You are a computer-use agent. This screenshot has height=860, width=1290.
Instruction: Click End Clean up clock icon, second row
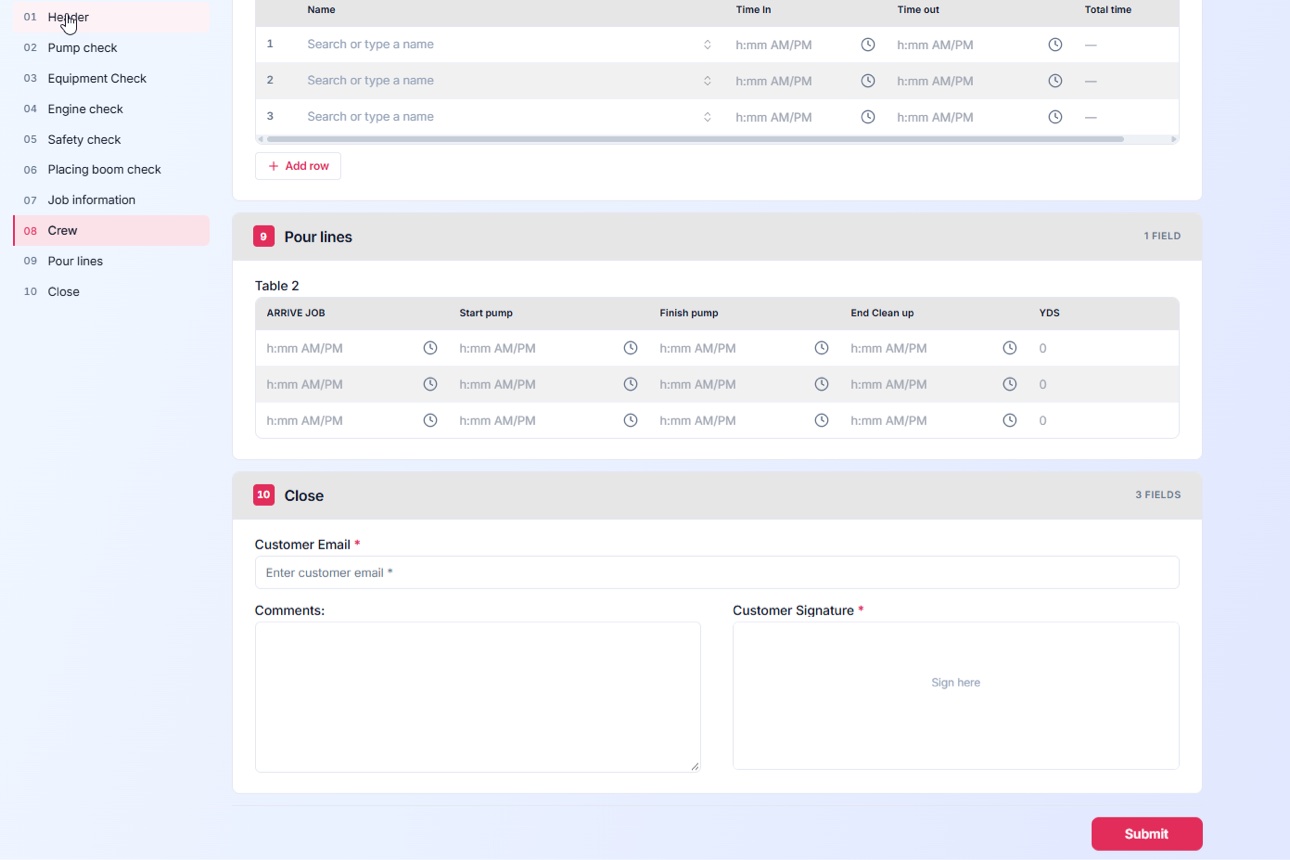point(1010,384)
